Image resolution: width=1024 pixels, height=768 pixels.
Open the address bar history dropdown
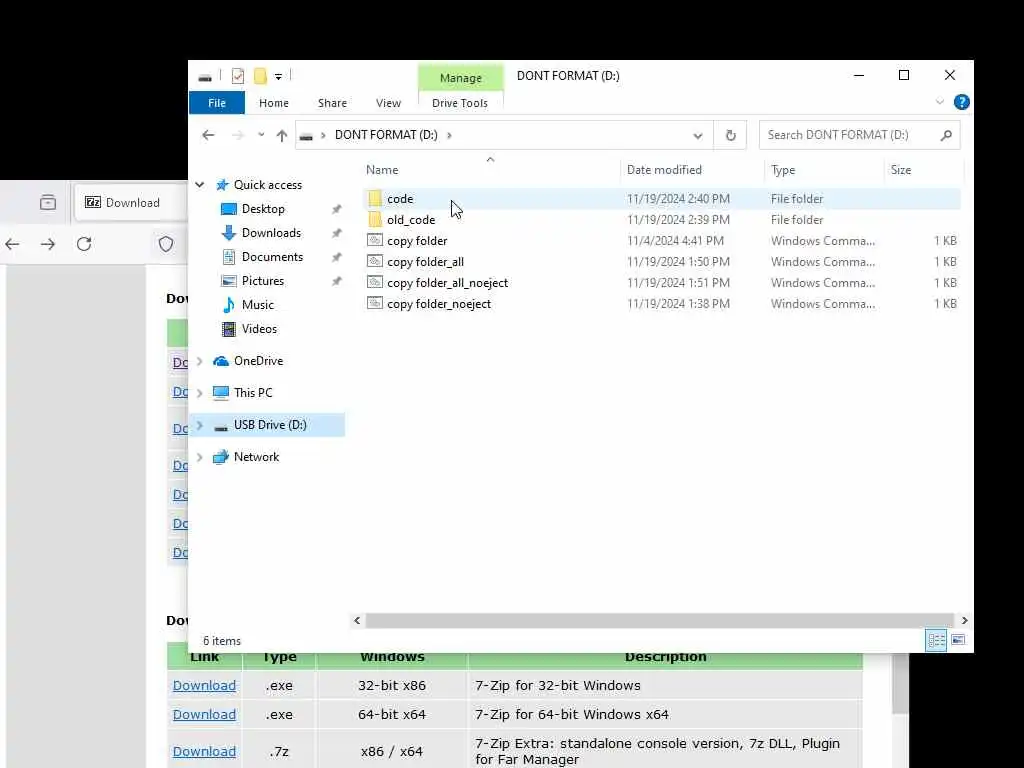coord(697,136)
